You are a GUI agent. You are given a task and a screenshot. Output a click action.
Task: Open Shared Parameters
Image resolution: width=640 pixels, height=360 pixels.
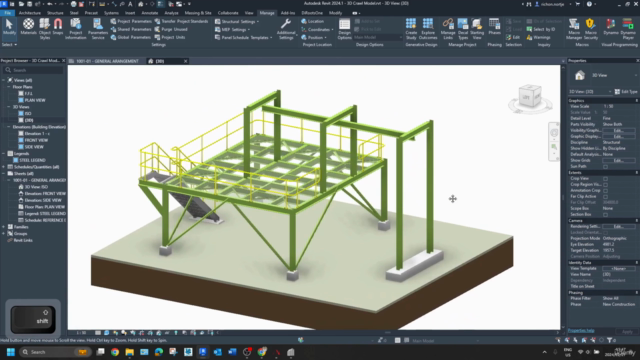point(131,29)
